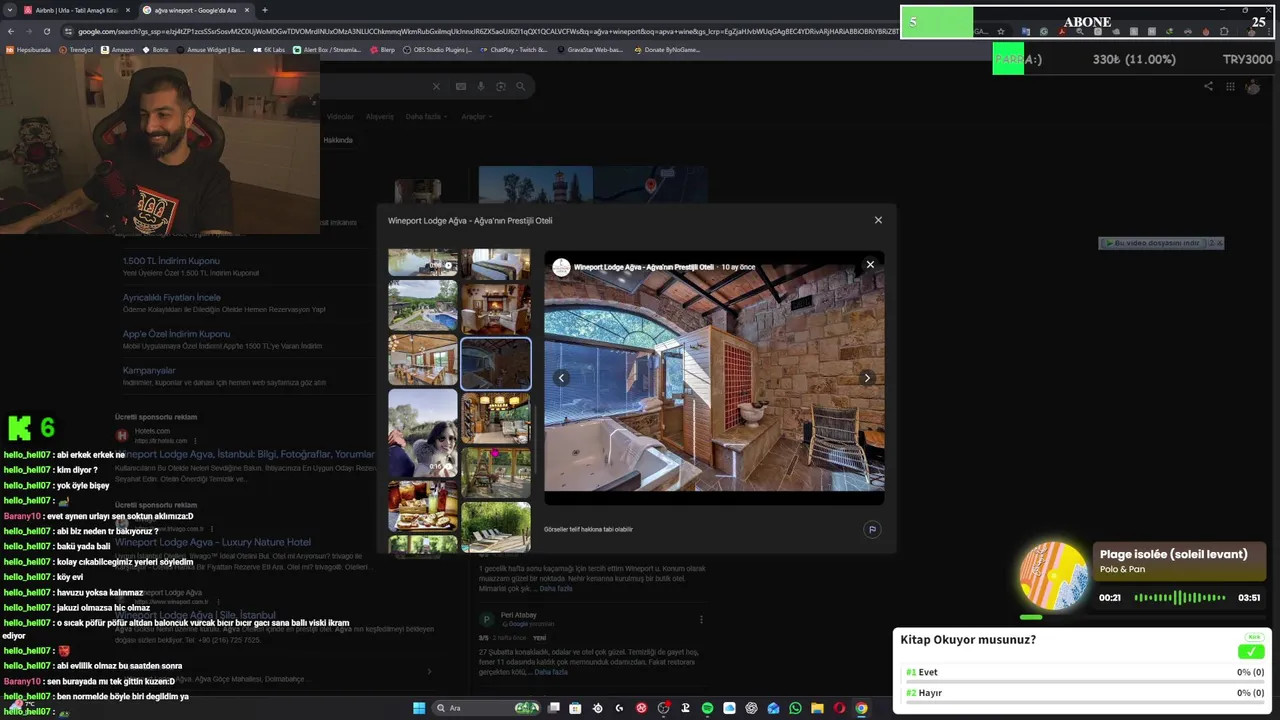1280x720 pixels.
Task: Open Microsoft Store from taskbar
Action: pos(576,708)
